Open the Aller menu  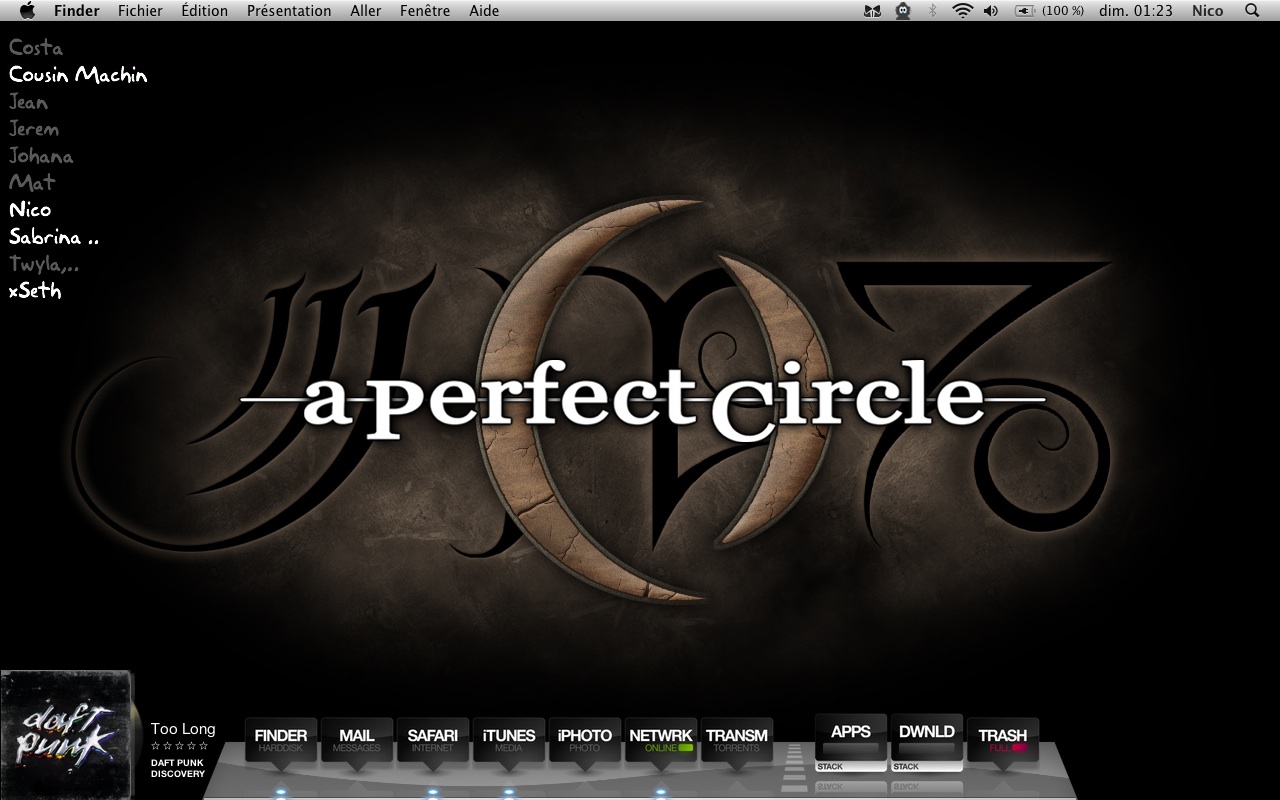click(x=366, y=10)
